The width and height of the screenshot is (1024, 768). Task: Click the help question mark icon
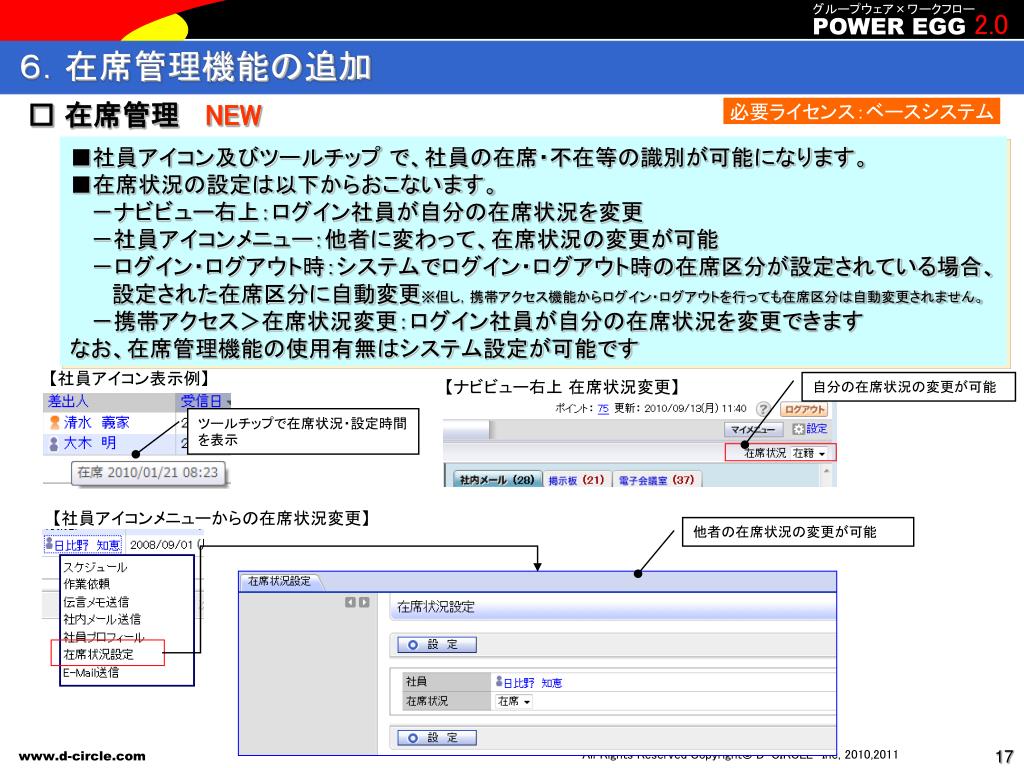[x=762, y=409]
